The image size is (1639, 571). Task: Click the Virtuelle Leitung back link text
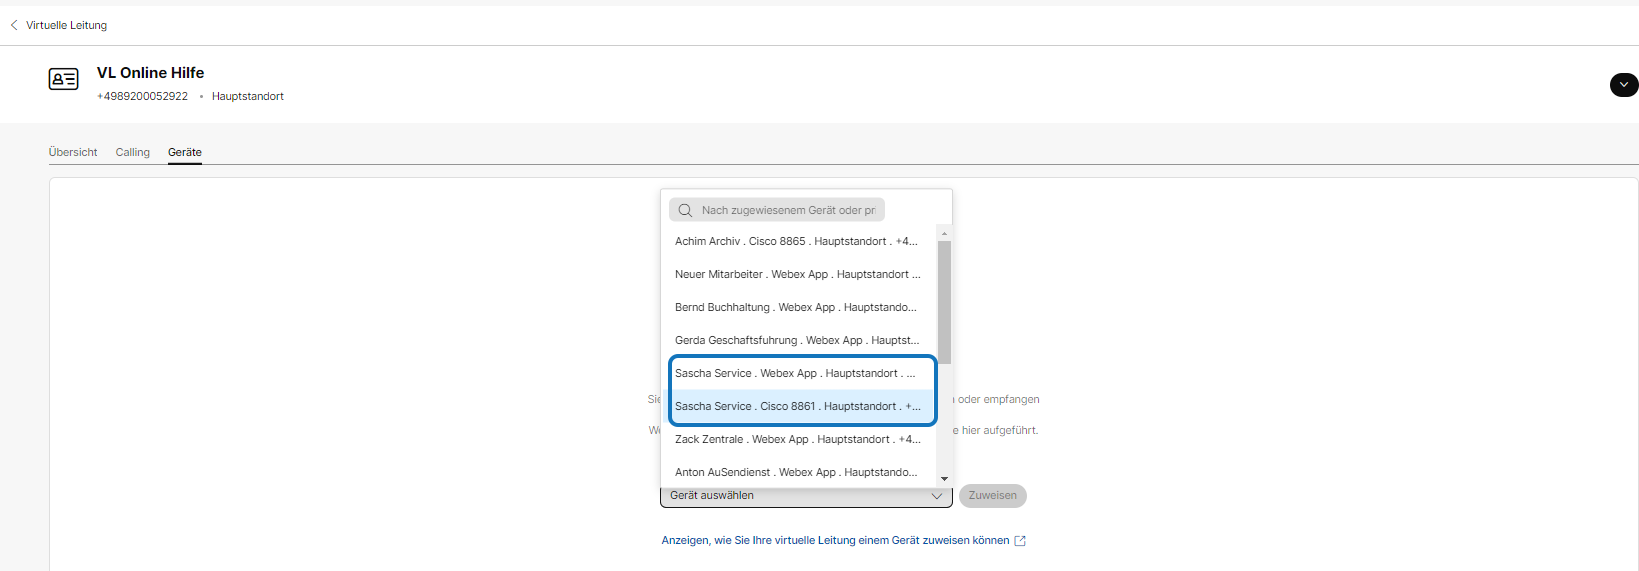pos(66,25)
